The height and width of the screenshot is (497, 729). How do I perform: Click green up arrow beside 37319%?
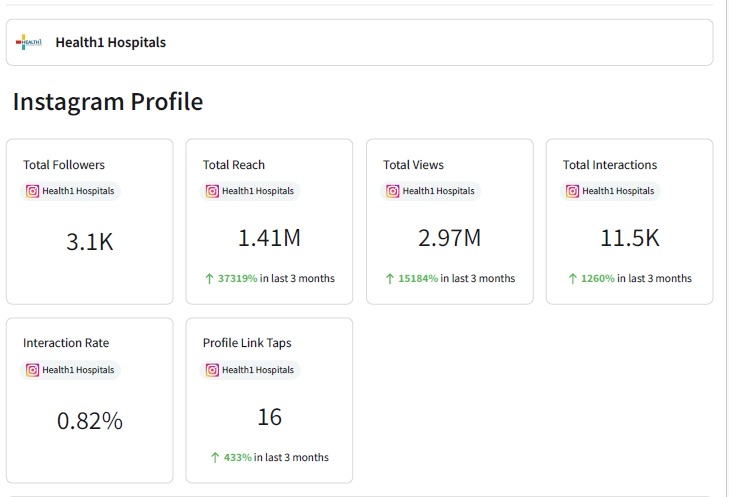coord(209,278)
